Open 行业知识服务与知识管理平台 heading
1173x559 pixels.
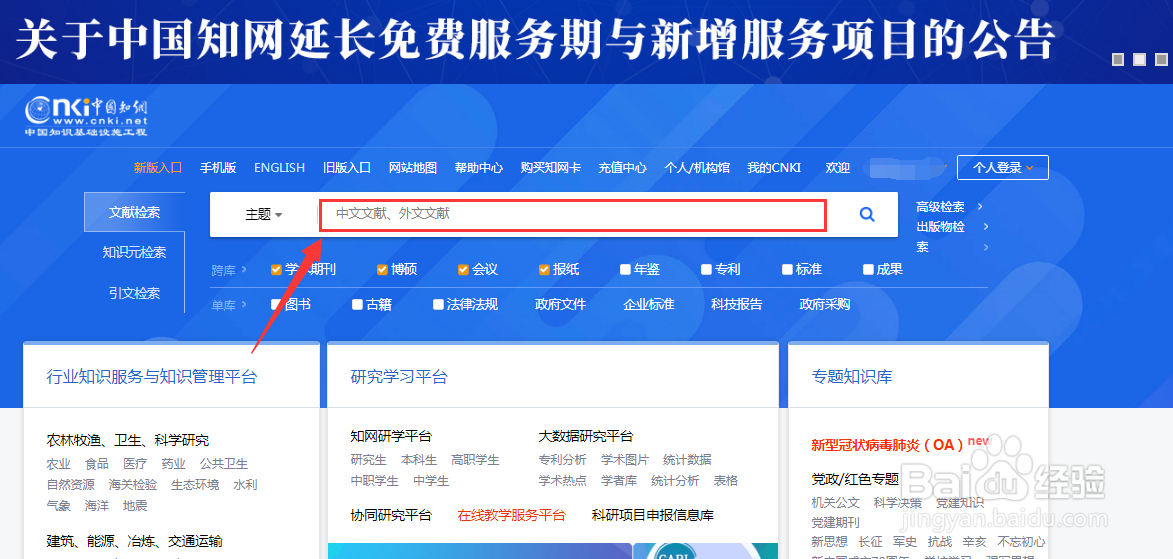[152, 376]
